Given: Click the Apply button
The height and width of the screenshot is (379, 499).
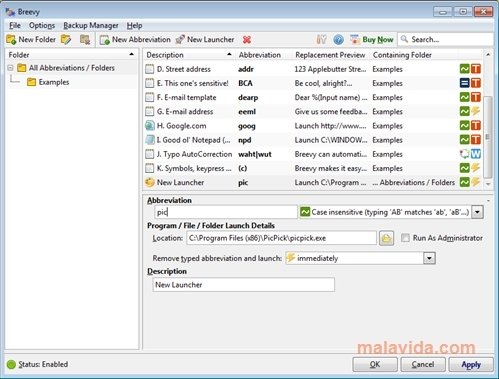Looking at the screenshot, I should point(471,364).
